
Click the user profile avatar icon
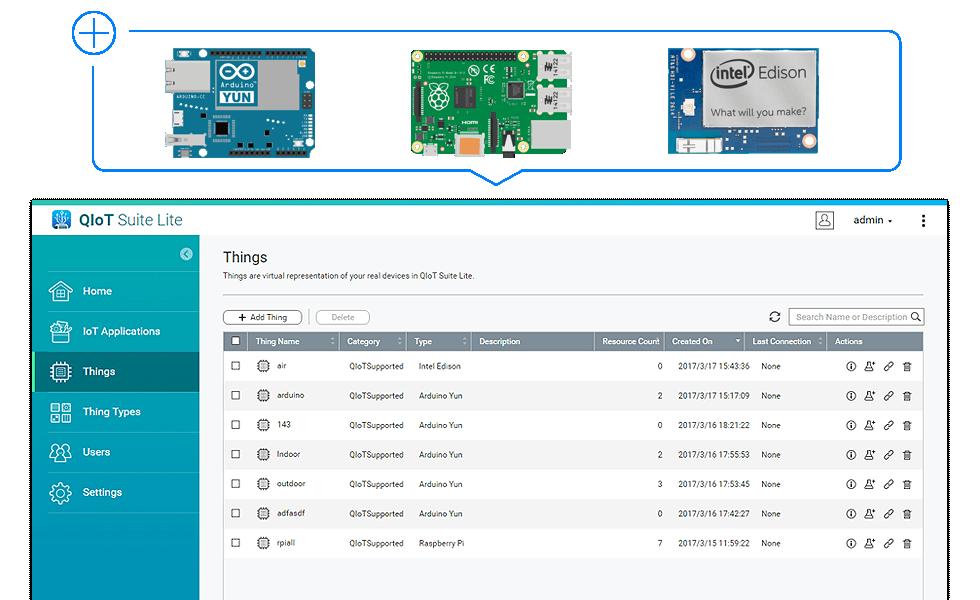(x=824, y=220)
